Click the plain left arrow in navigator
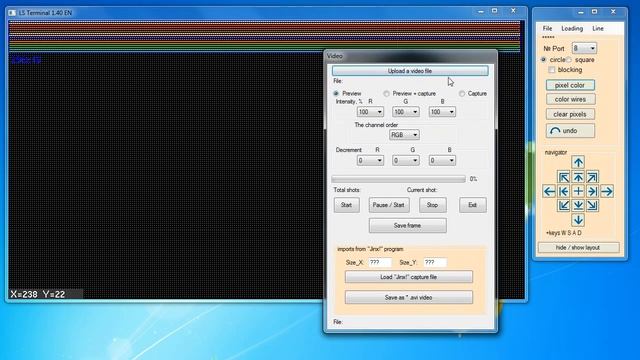The image size is (640, 360). [x=549, y=191]
